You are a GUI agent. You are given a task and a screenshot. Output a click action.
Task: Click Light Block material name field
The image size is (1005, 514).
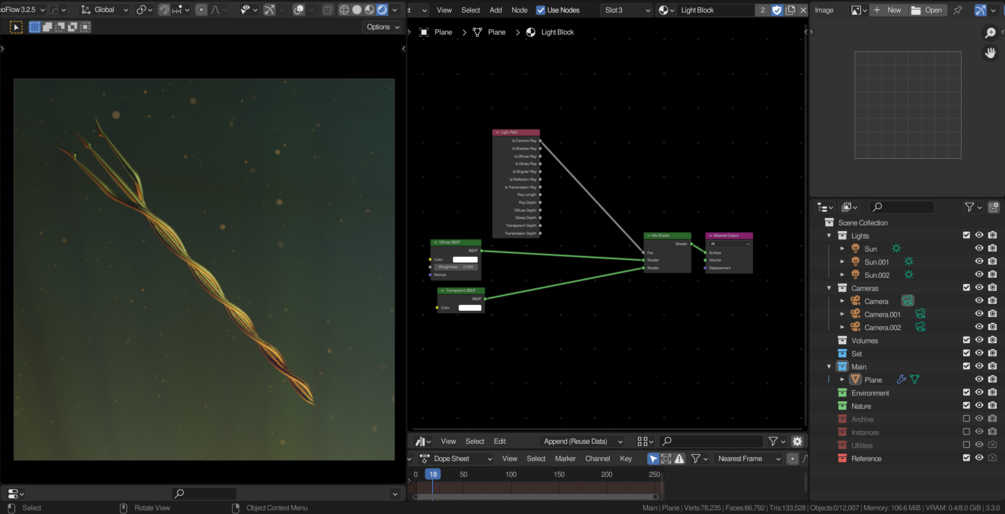[716, 10]
